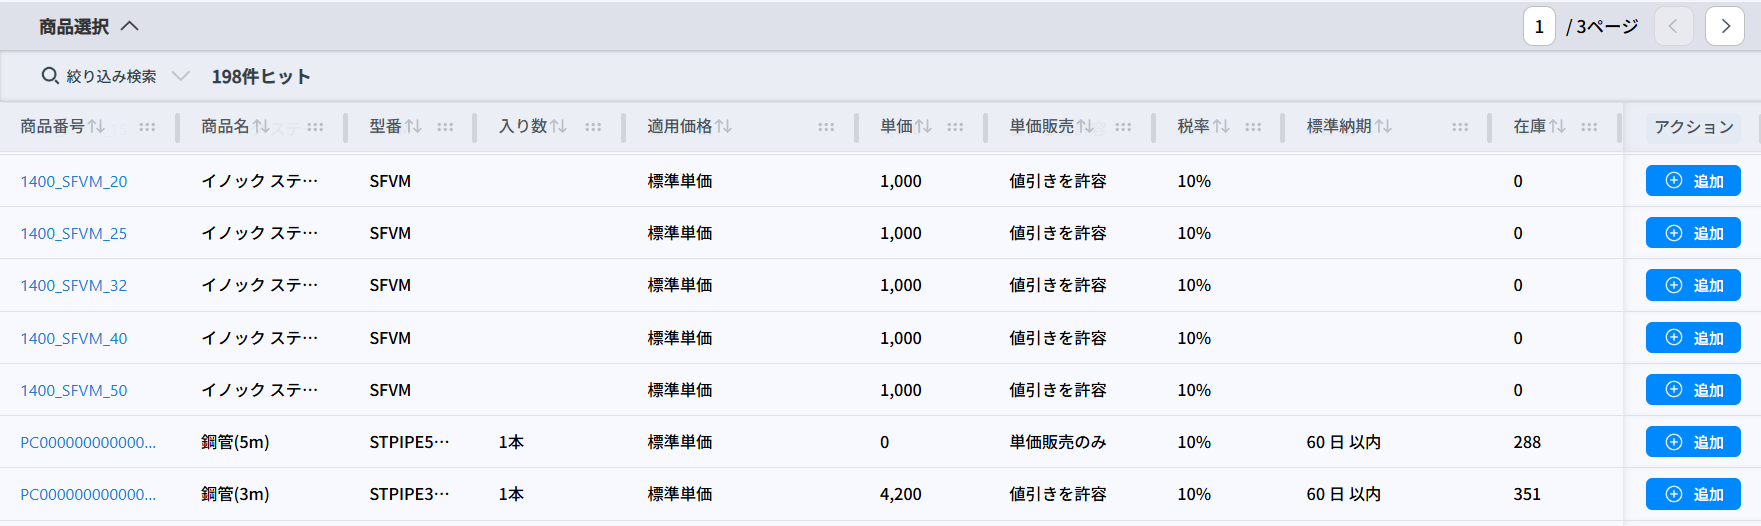Sort the 税率 column with its arrows
Viewport: 1761px width, 526px height.
pyautogui.click(x=1221, y=126)
